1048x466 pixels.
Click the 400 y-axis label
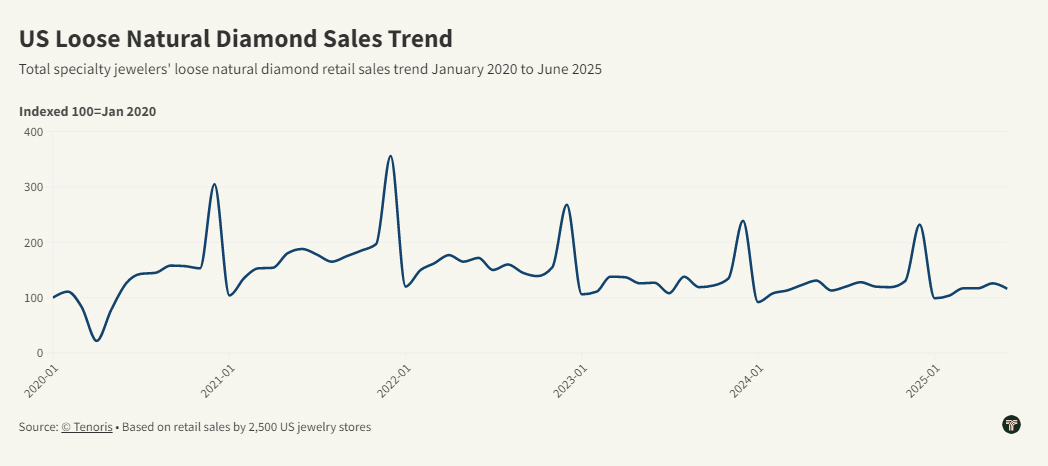33,132
